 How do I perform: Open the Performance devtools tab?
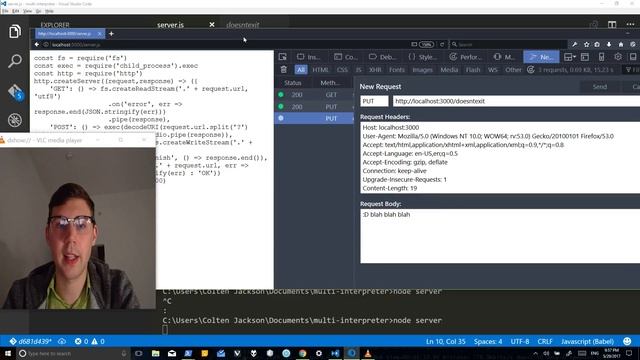pyautogui.click(x=466, y=57)
